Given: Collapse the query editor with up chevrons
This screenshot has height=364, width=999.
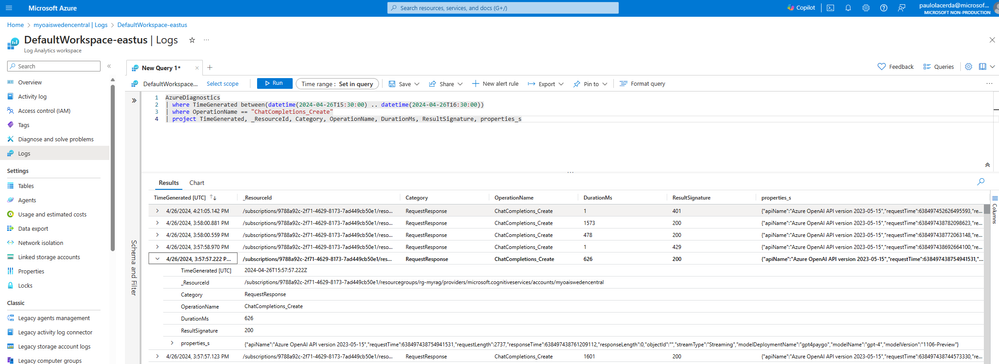Looking at the screenshot, I should [987, 164].
